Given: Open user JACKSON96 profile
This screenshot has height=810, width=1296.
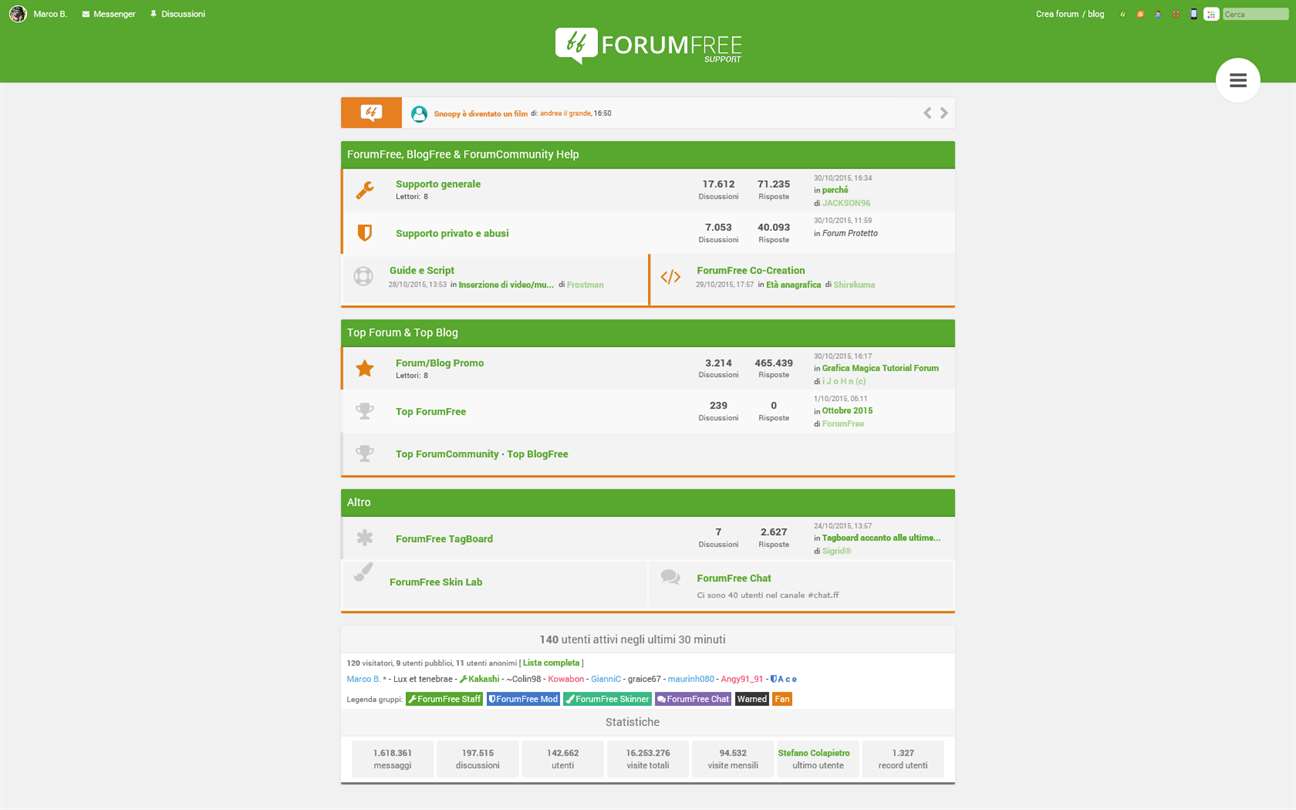Looking at the screenshot, I should click(846, 203).
